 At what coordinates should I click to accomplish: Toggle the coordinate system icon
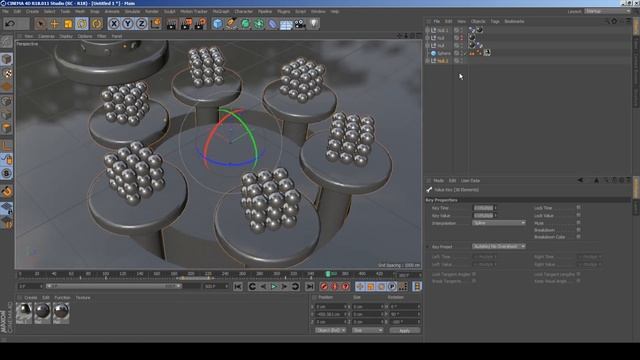point(156,24)
